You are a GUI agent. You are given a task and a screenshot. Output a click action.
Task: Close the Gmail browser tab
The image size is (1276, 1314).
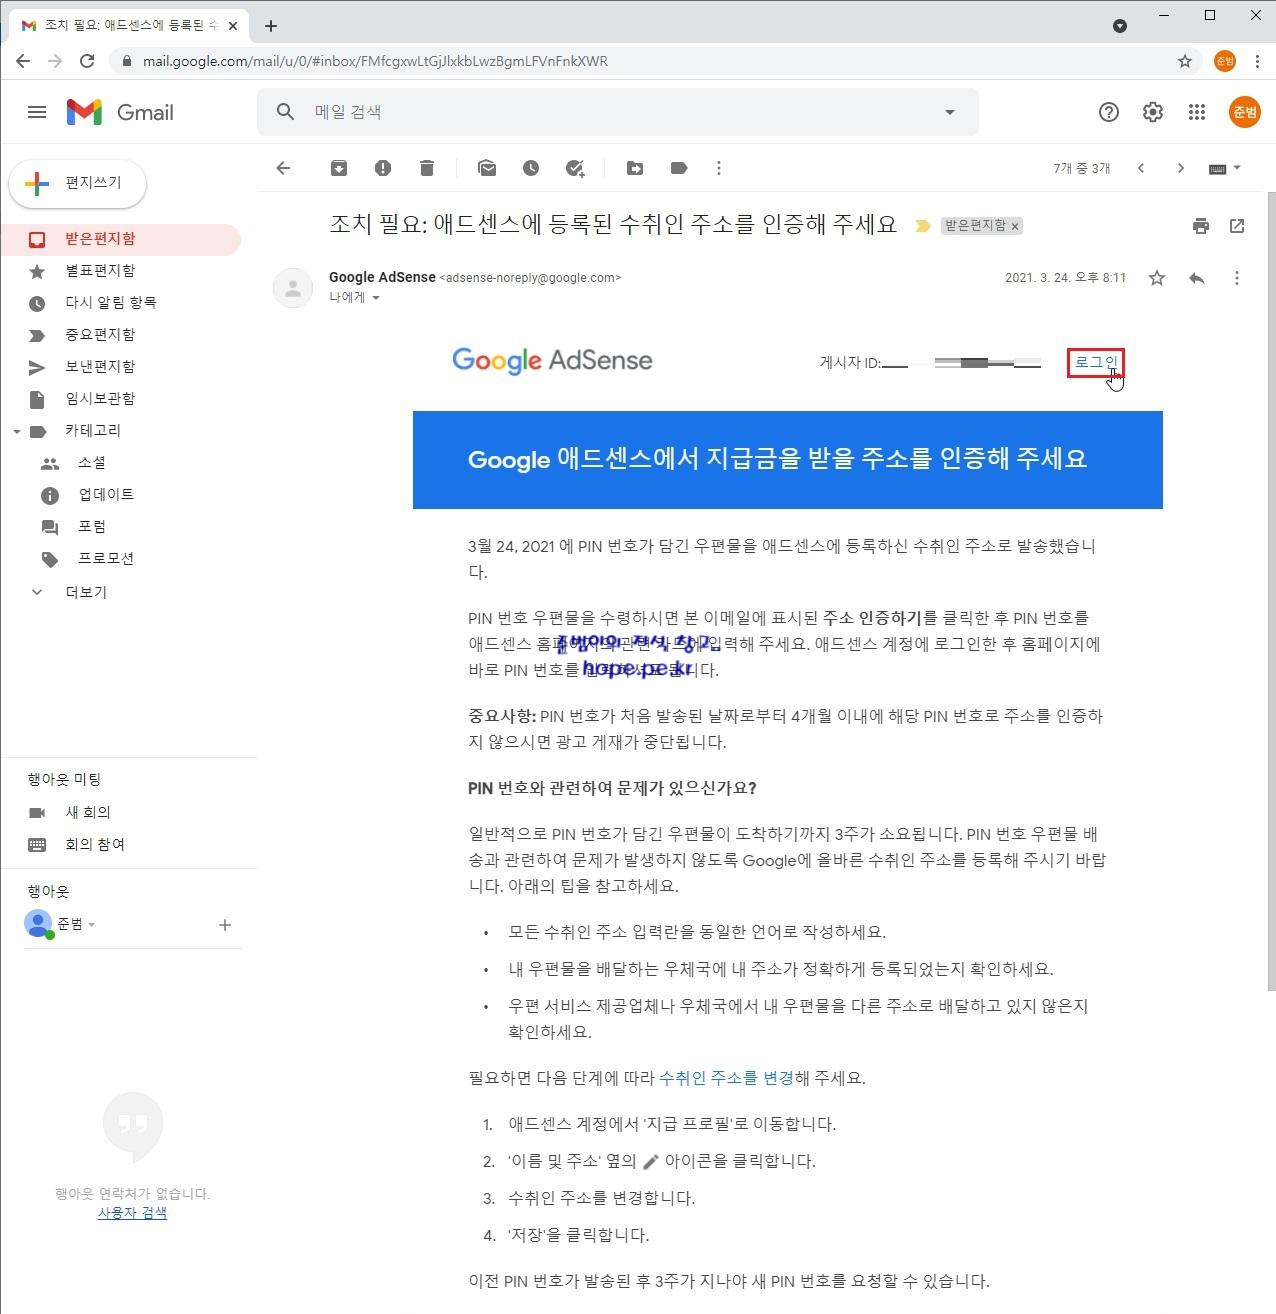[233, 26]
